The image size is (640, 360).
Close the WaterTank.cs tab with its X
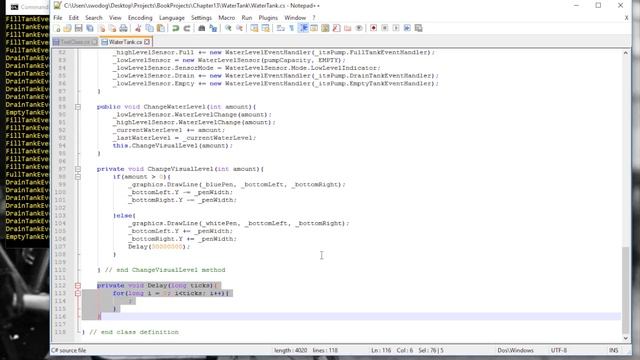(x=147, y=42)
